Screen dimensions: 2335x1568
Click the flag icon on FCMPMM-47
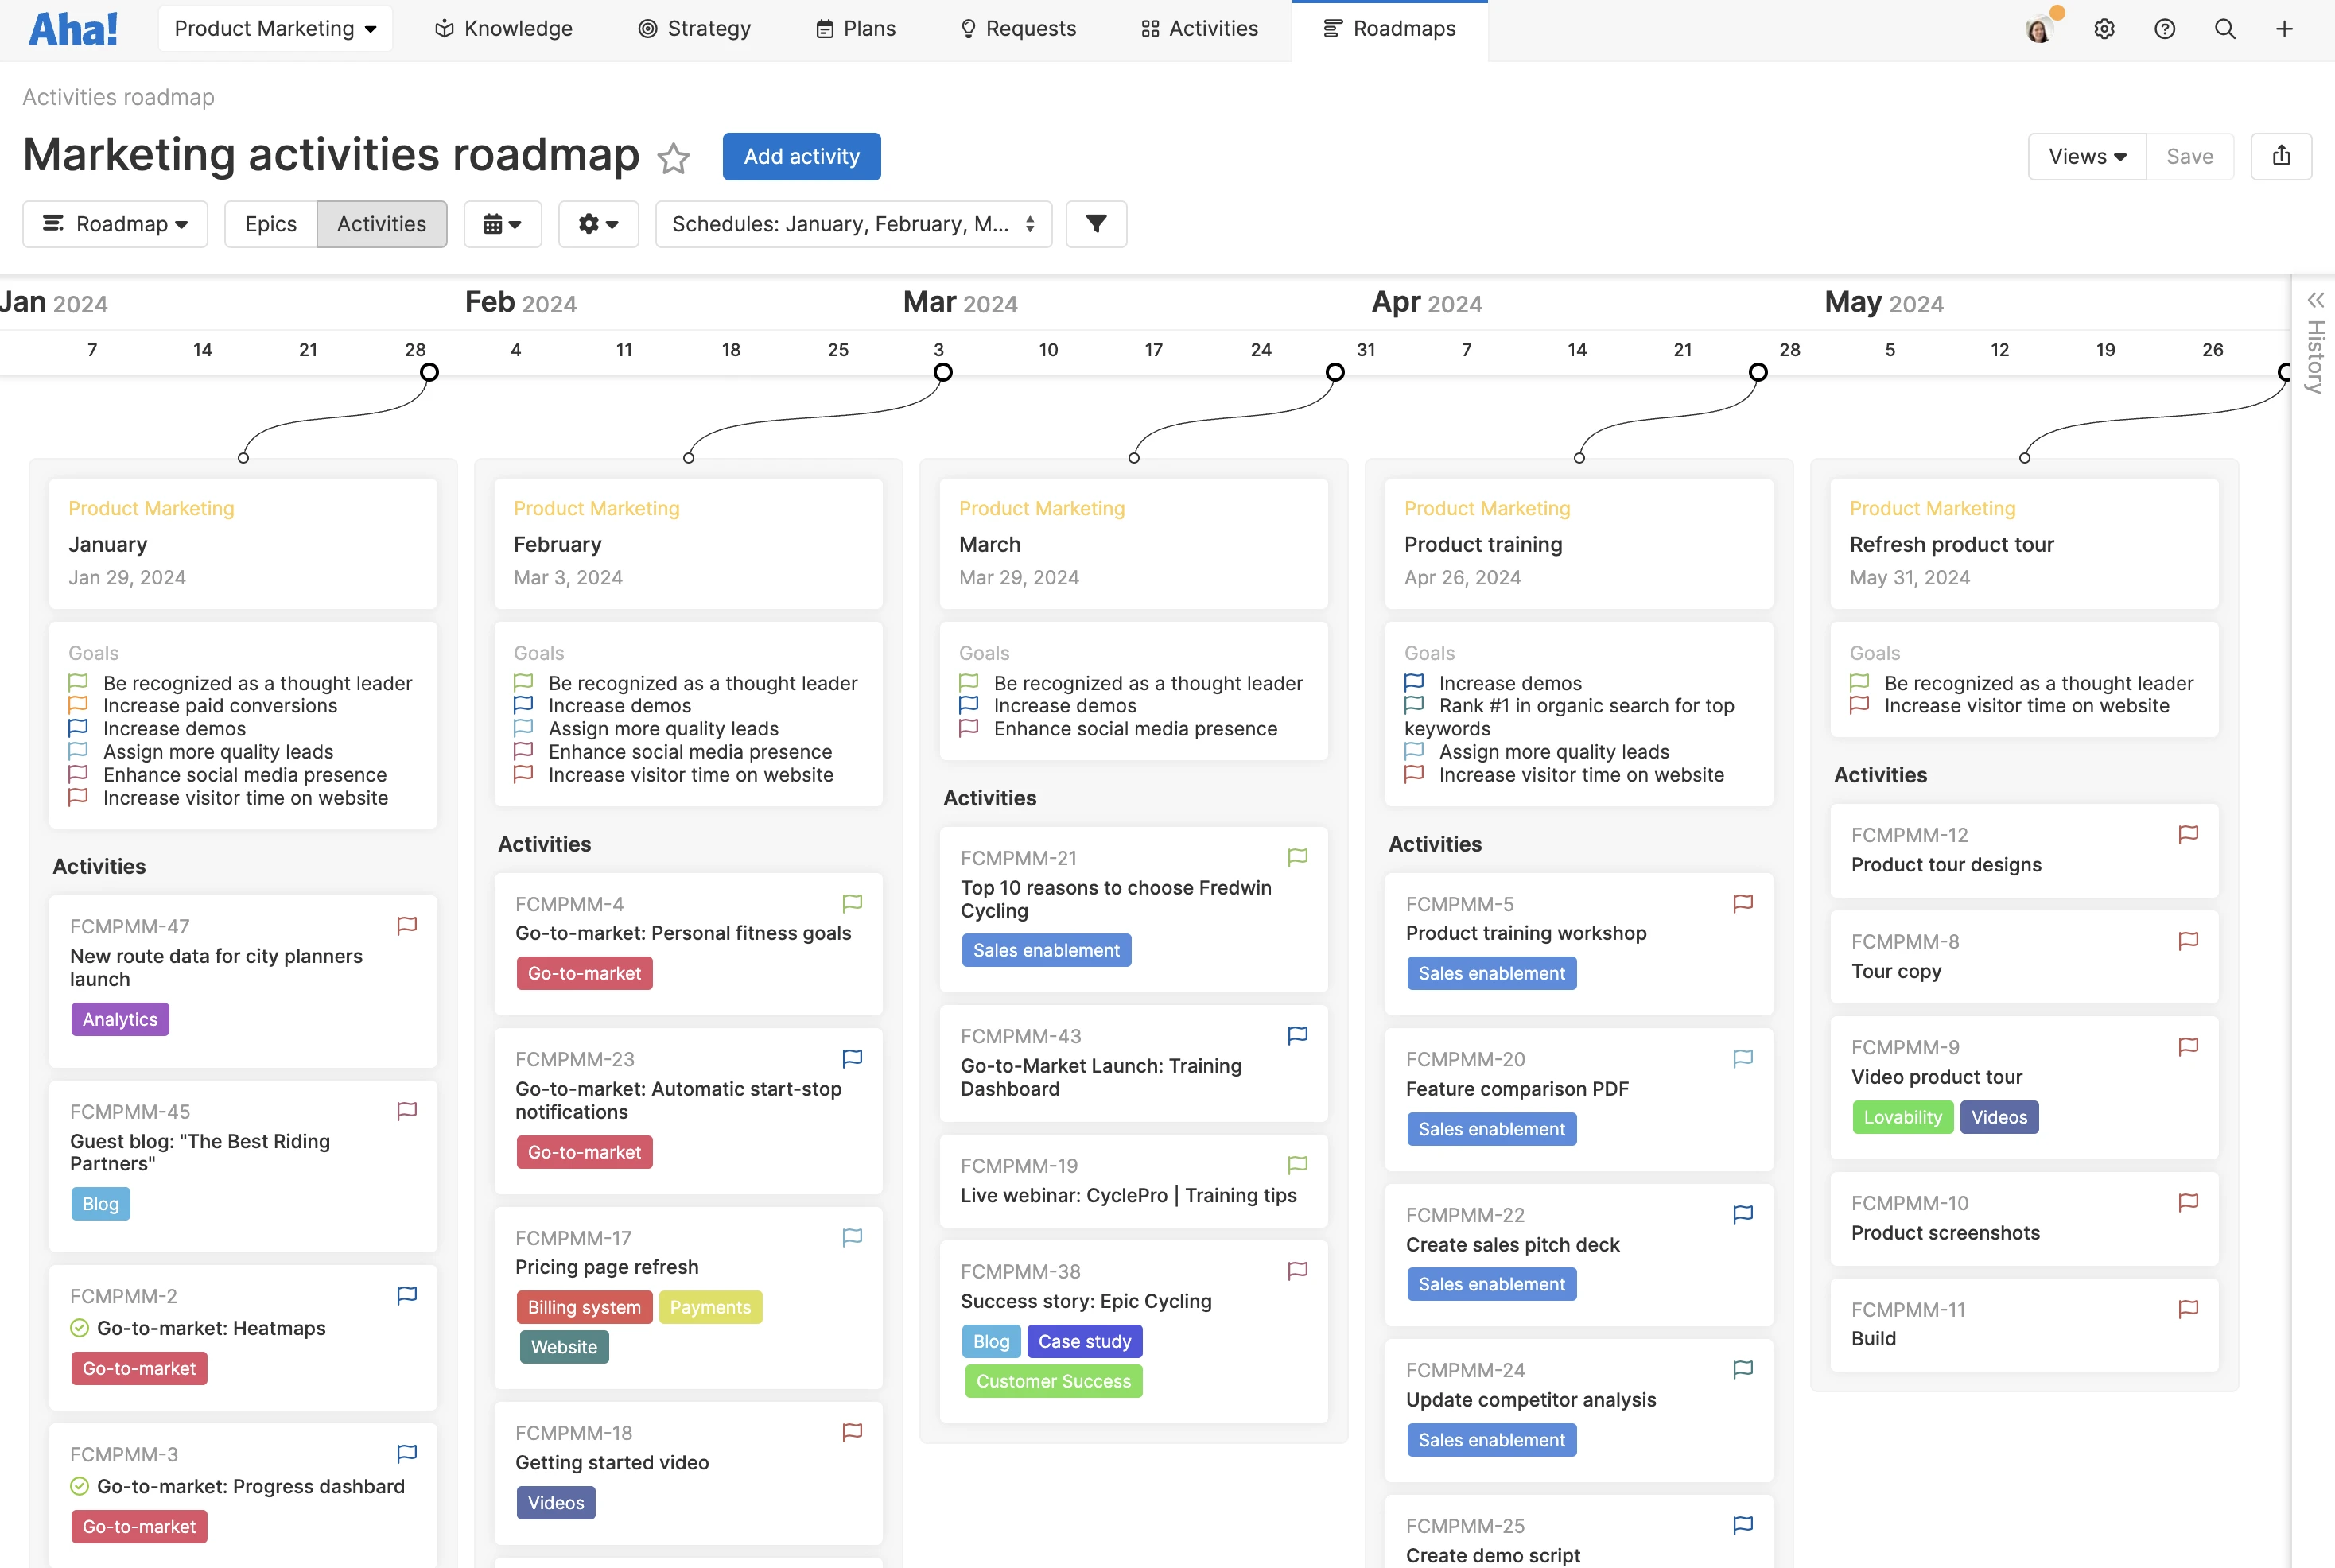pyautogui.click(x=406, y=926)
